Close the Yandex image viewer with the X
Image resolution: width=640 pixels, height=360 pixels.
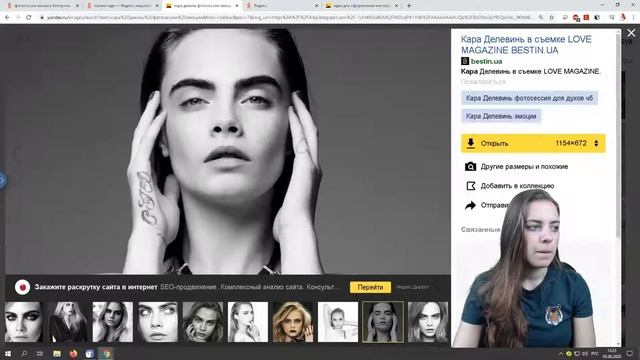631,33
